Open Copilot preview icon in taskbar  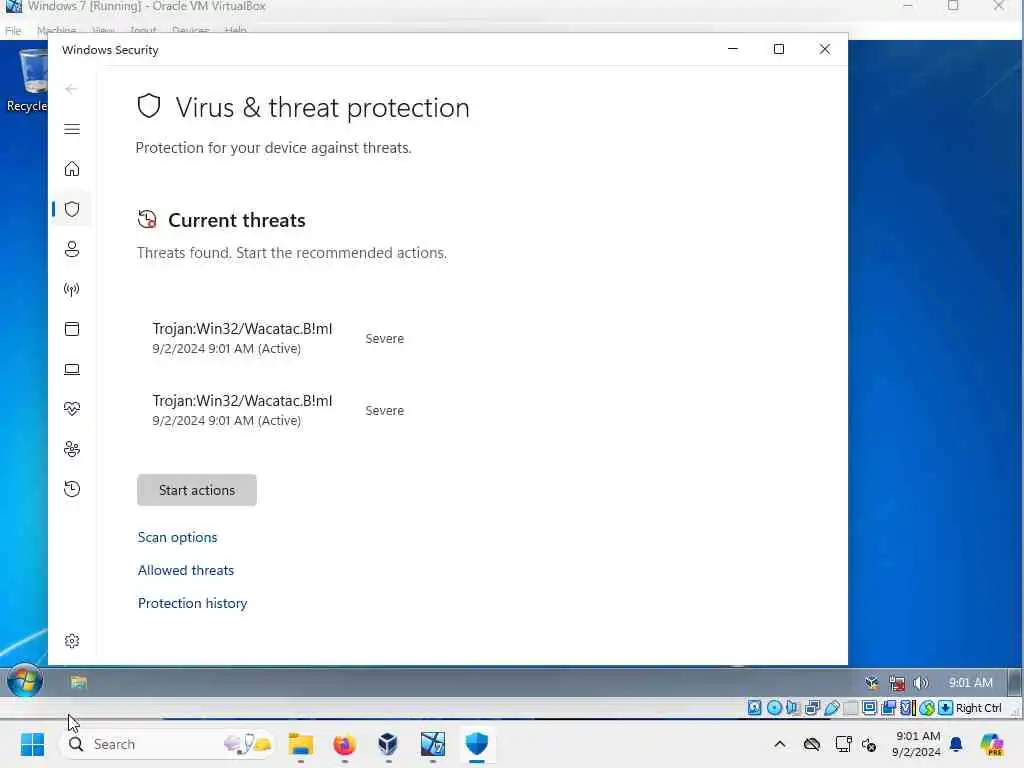pyautogui.click(x=992, y=744)
